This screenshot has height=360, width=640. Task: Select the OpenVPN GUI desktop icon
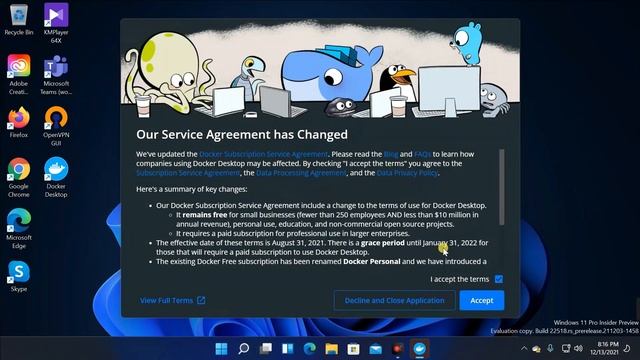(x=56, y=126)
